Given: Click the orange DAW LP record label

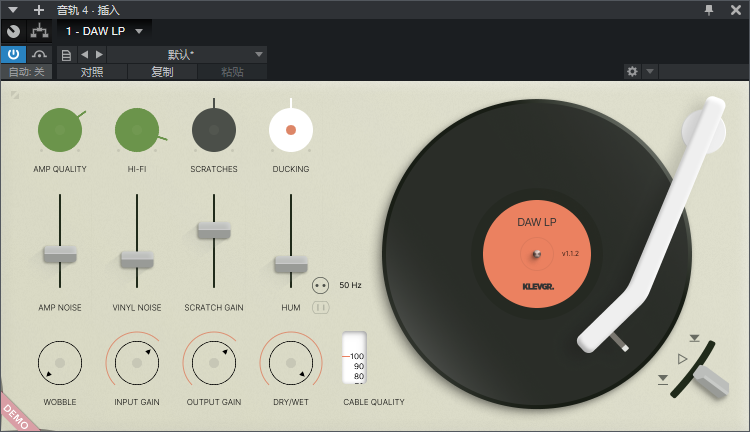Looking at the screenshot, I should tap(537, 254).
